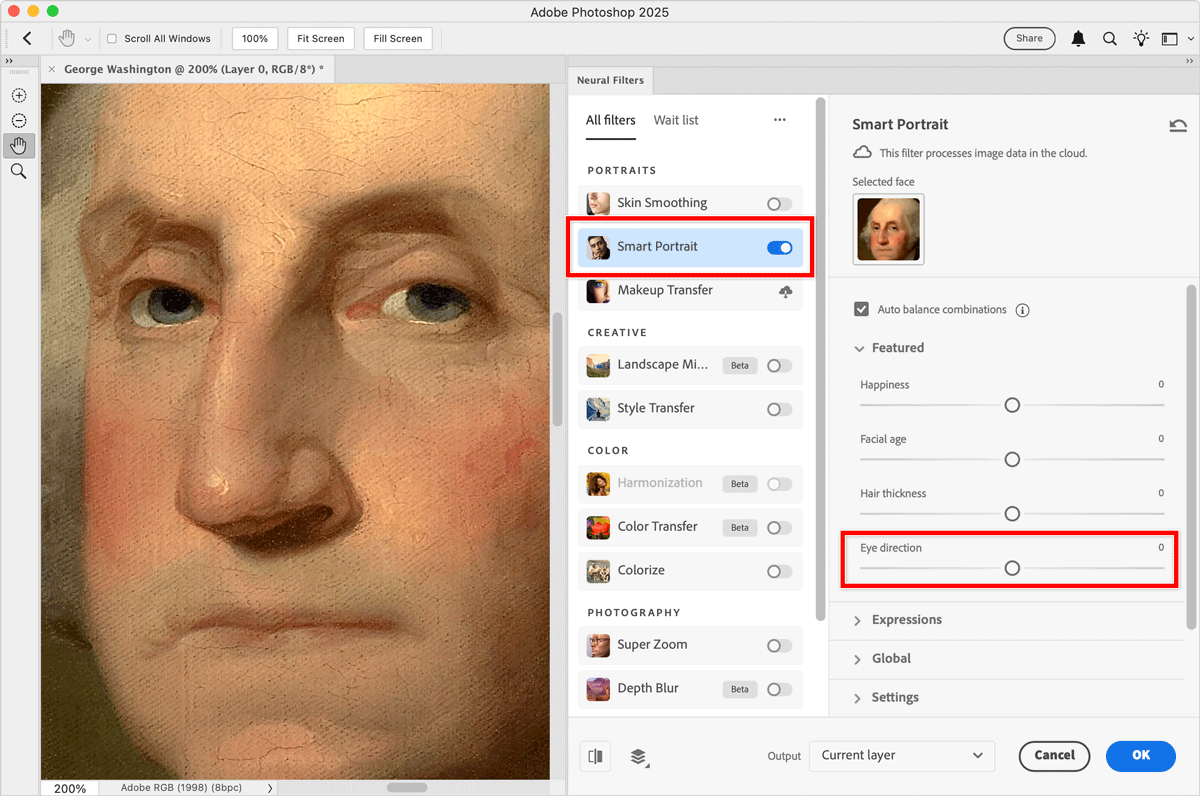
Task: Check the Scroll All Windows checkbox
Action: pos(112,39)
